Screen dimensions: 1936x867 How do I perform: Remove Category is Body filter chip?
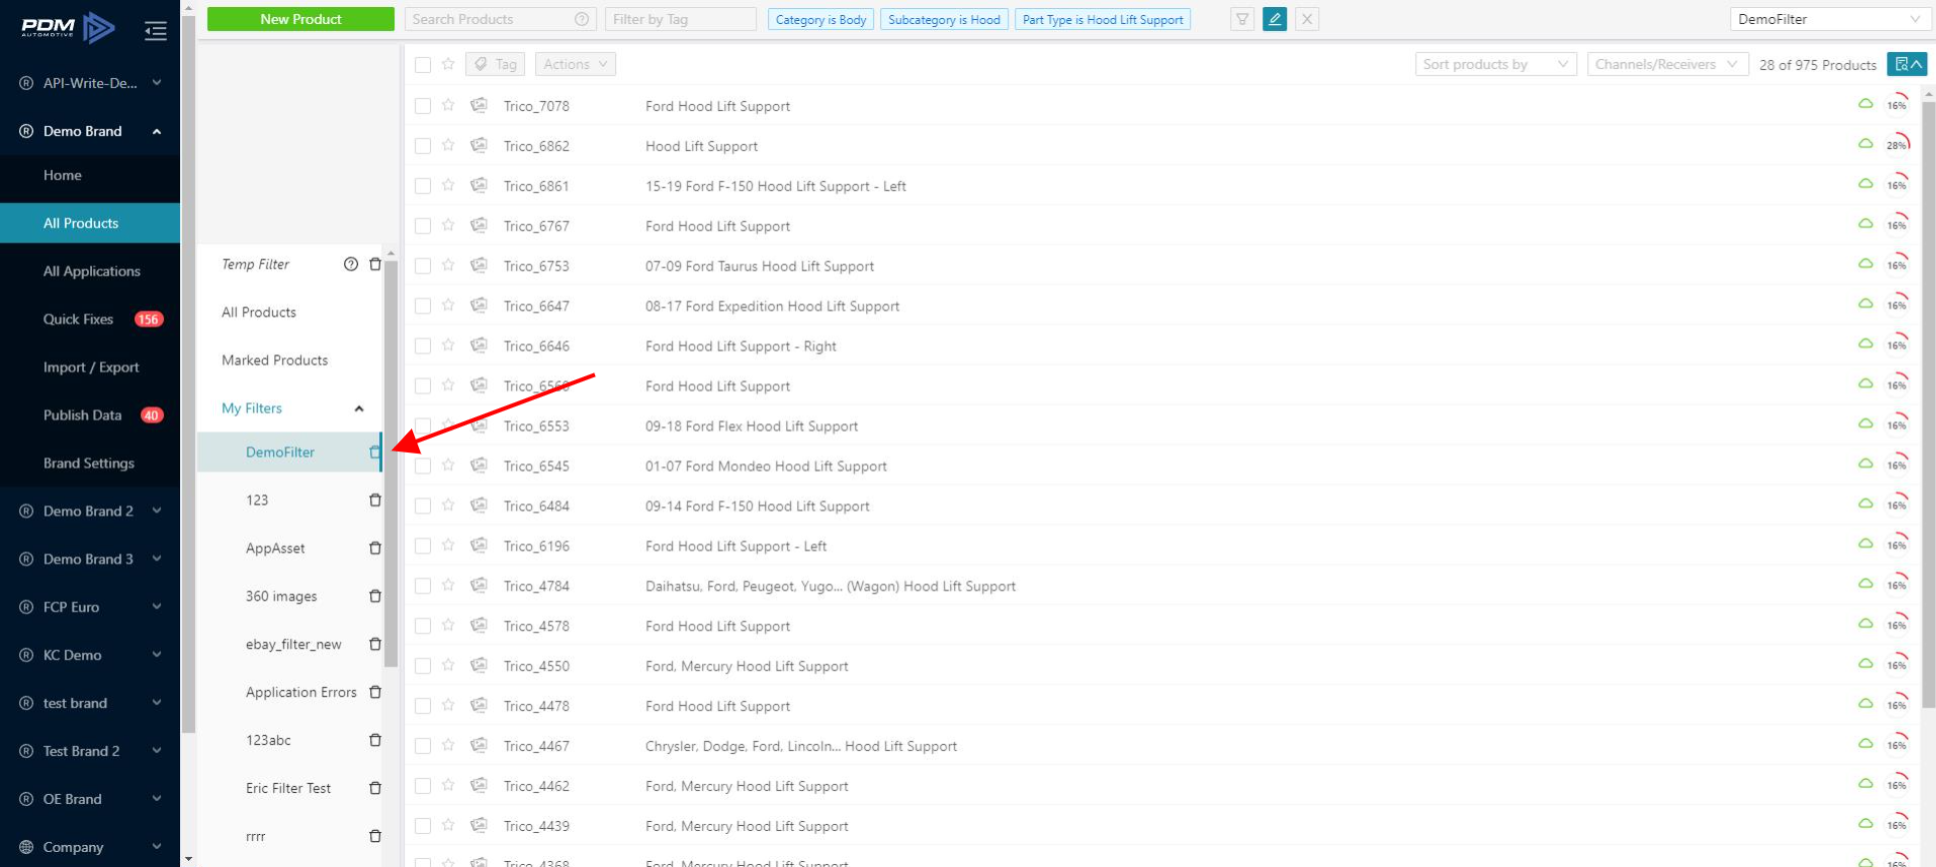[821, 19]
